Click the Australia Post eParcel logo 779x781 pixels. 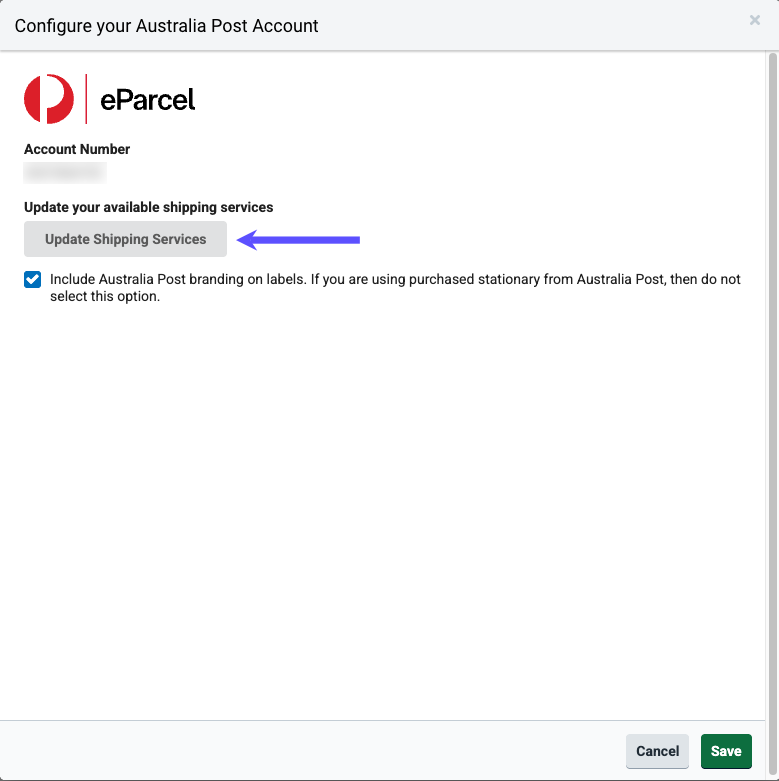tap(110, 99)
